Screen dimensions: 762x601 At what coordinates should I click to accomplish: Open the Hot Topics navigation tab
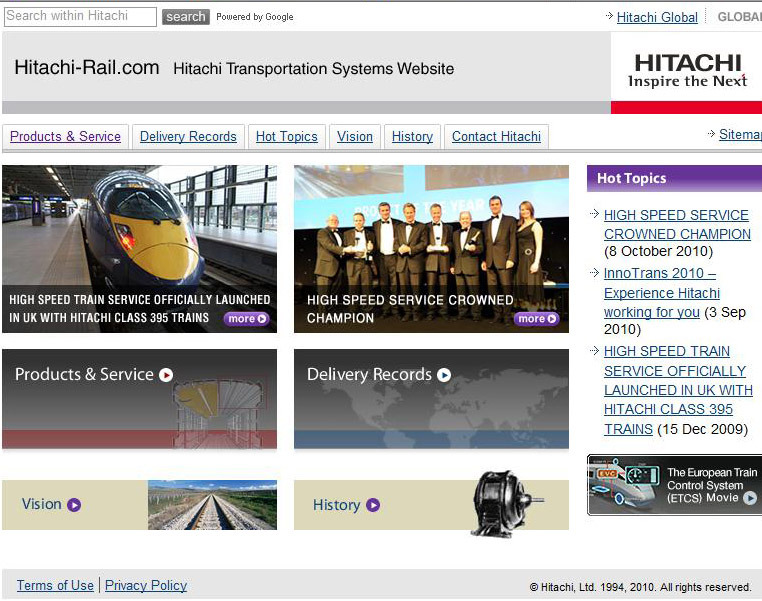coord(287,137)
